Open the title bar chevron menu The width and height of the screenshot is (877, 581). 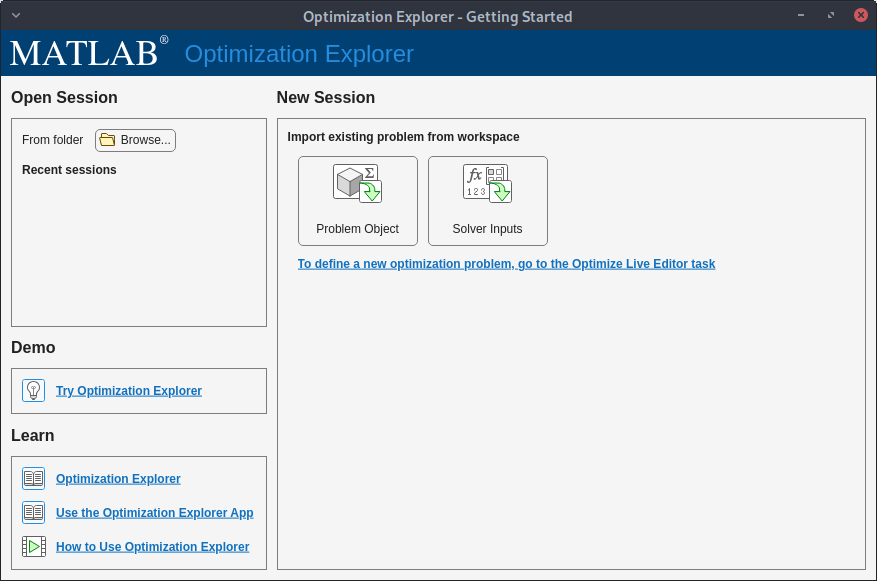click(15, 15)
